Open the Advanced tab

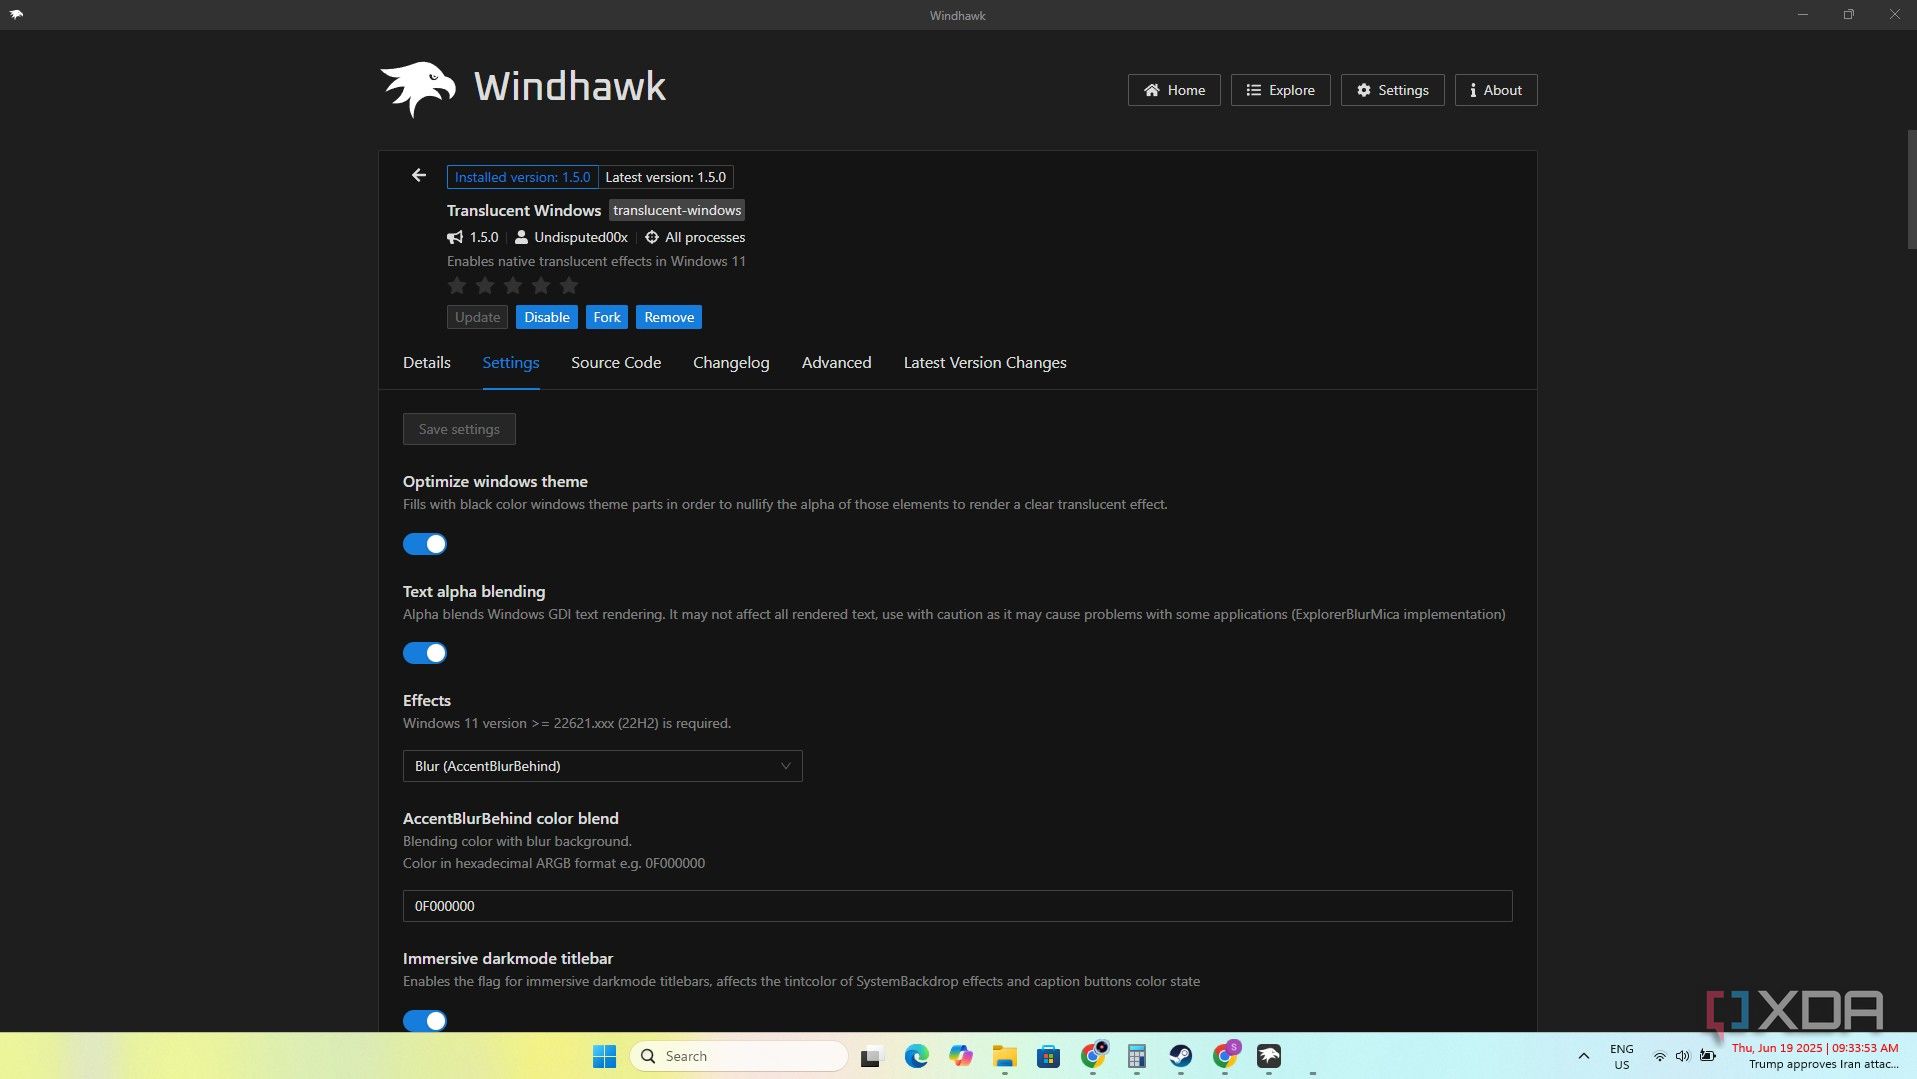[836, 363]
